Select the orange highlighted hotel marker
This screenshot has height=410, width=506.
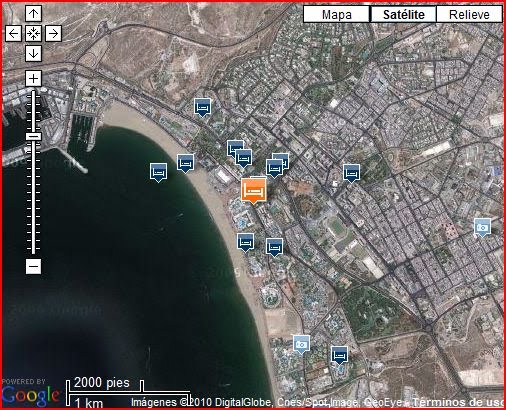tap(254, 191)
